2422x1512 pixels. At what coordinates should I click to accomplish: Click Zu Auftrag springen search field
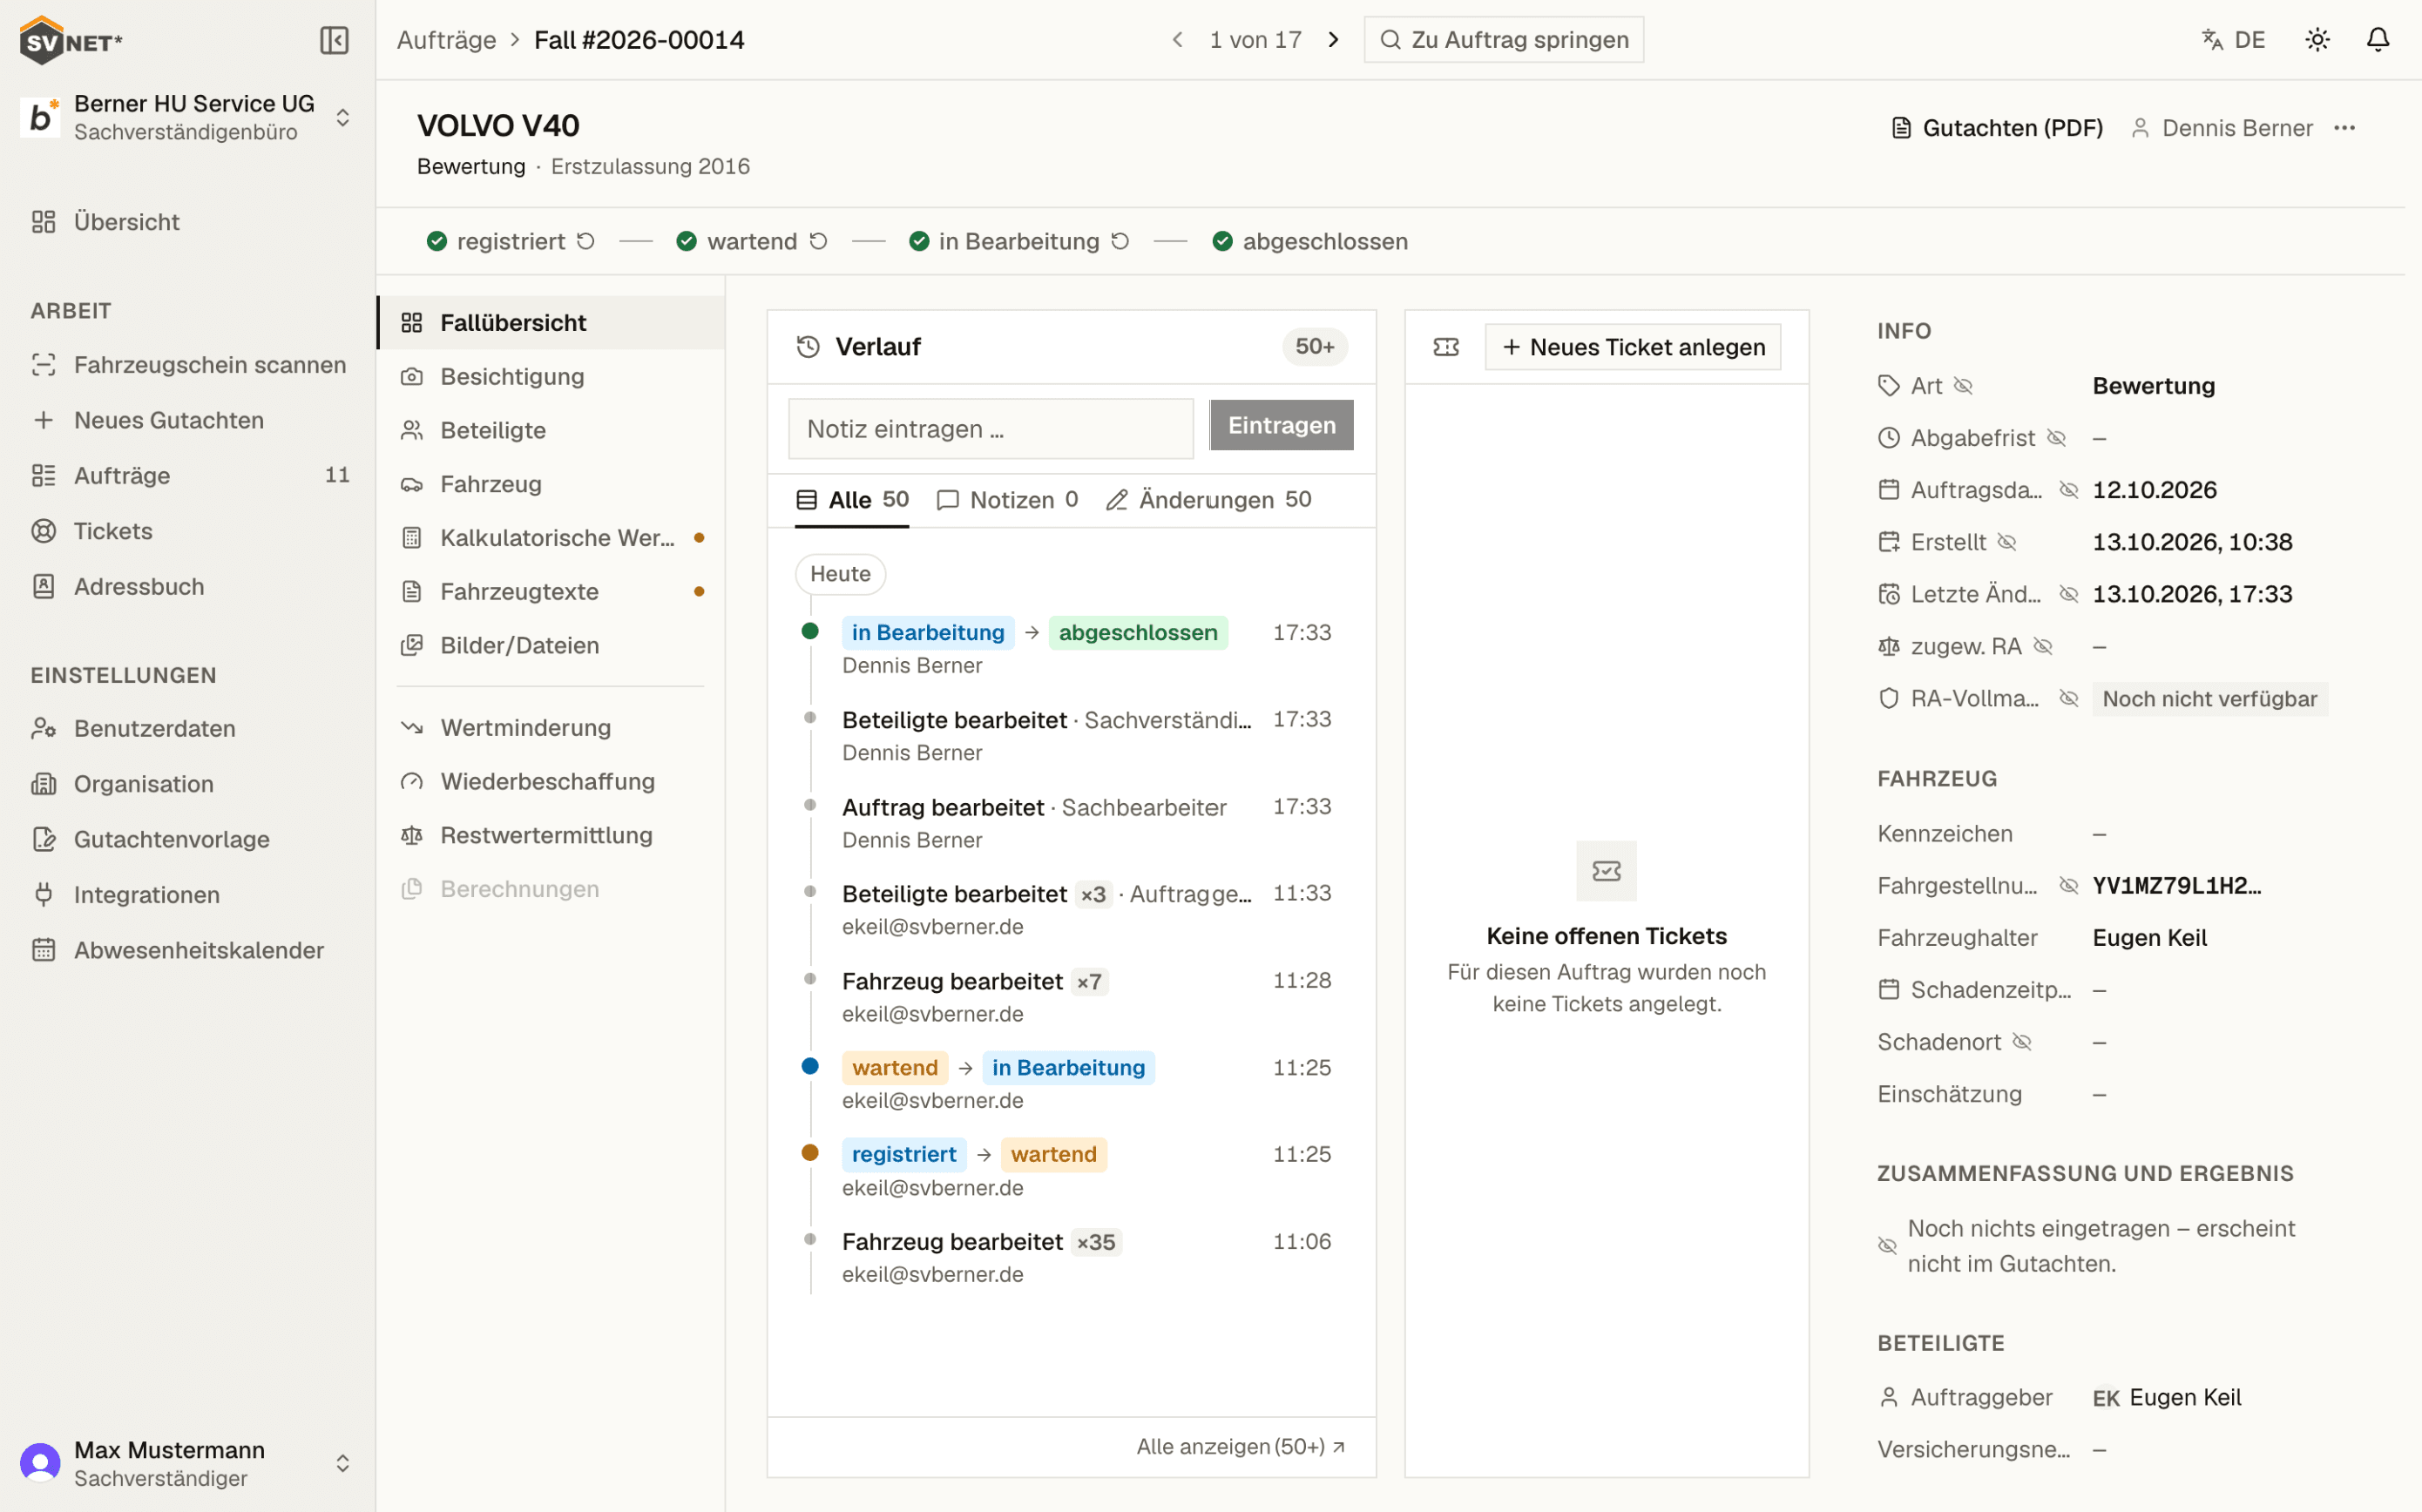[x=1503, y=40]
